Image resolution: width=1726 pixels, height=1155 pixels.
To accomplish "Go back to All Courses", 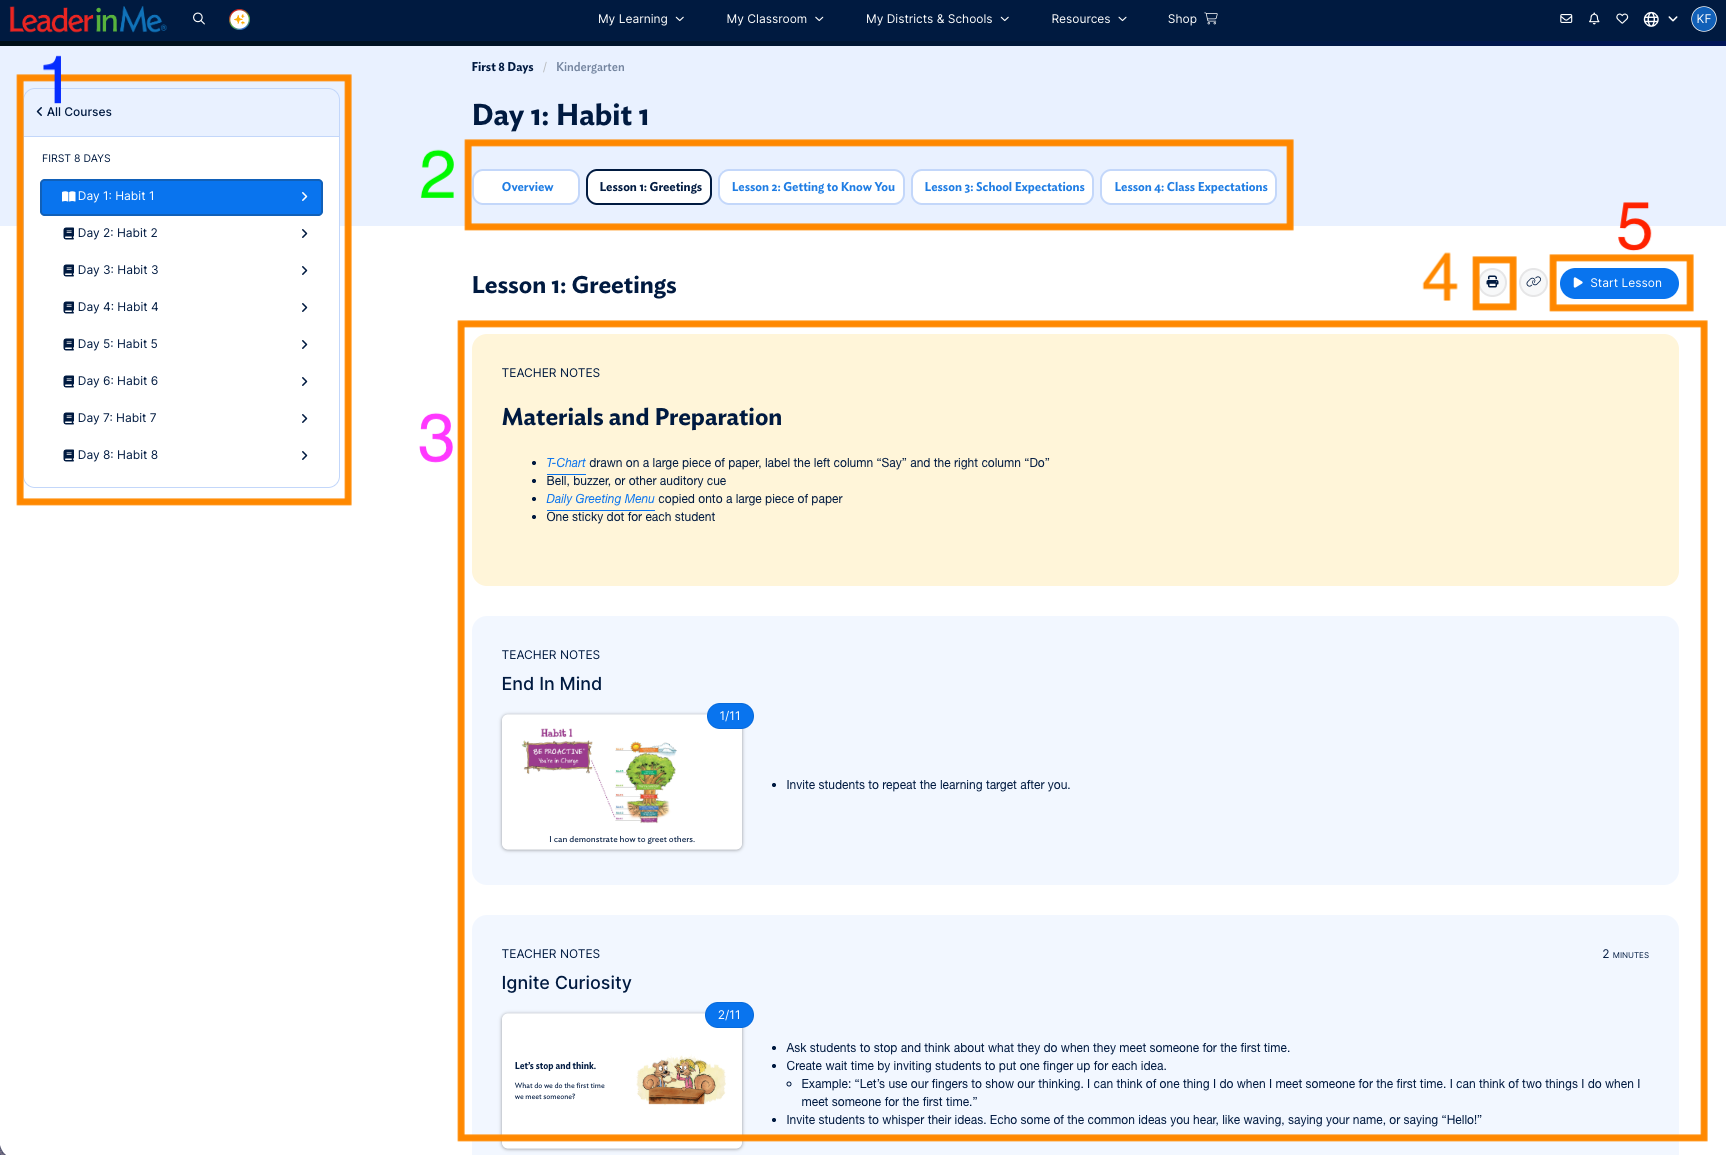I will (75, 112).
